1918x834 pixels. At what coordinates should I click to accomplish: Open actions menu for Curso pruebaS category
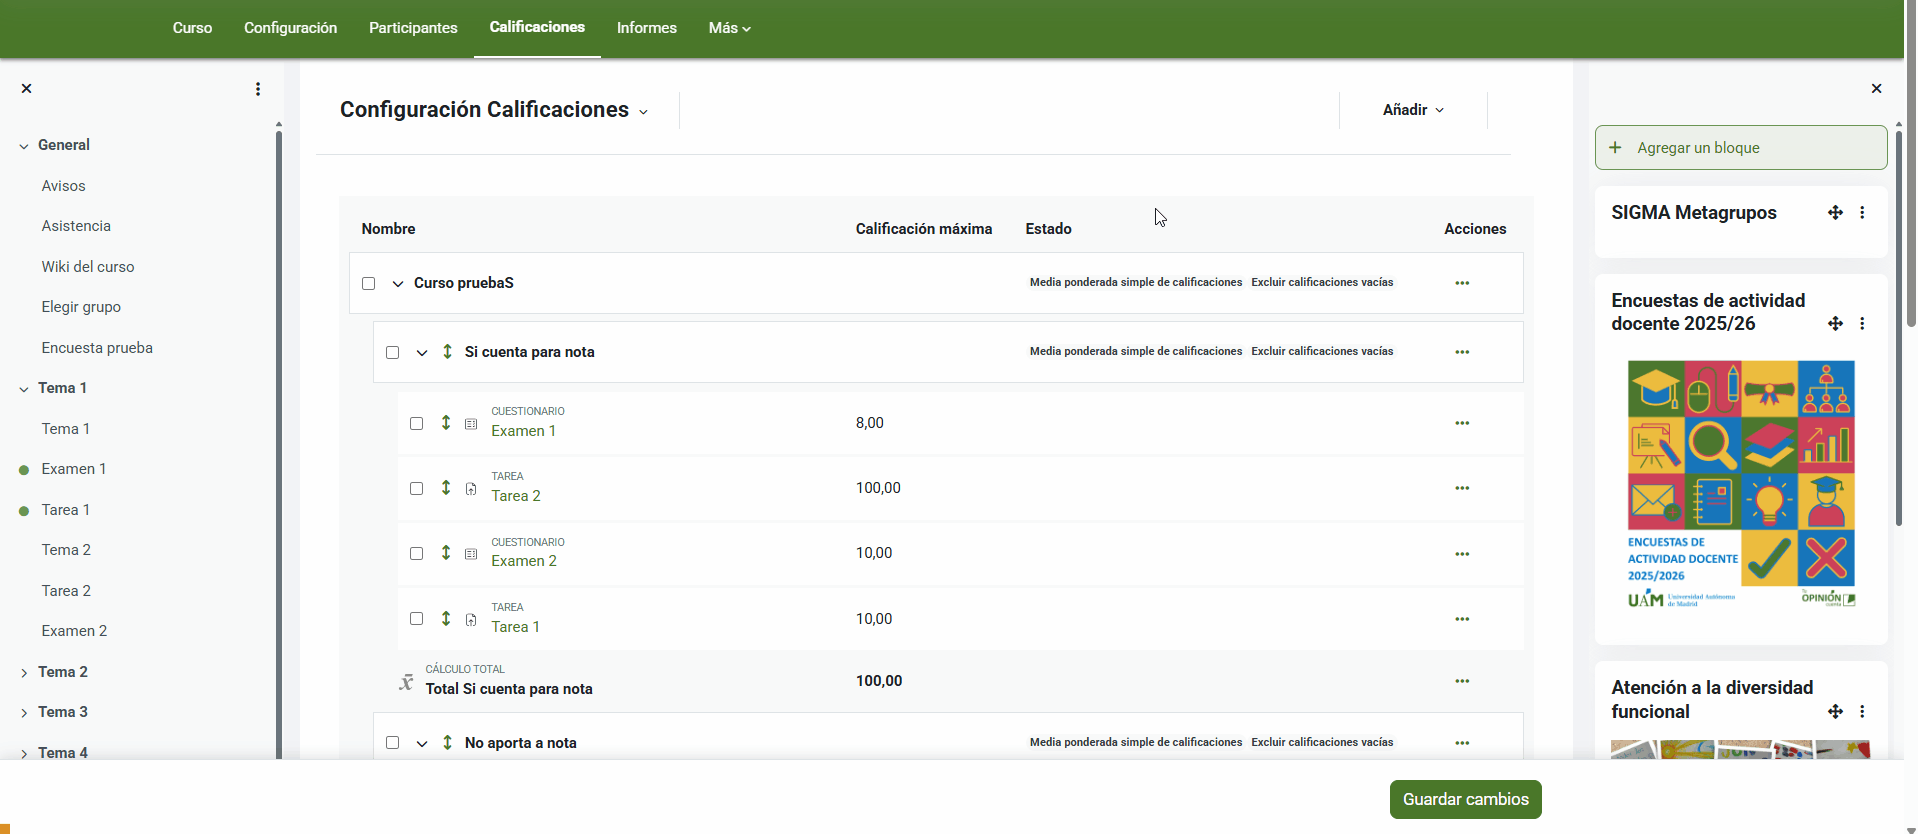click(1462, 283)
